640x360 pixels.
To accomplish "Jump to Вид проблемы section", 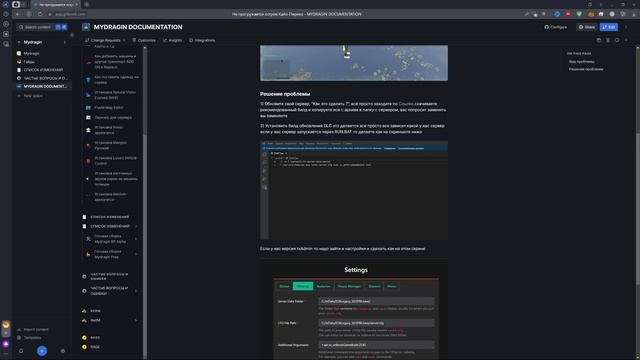I will (x=582, y=62).
